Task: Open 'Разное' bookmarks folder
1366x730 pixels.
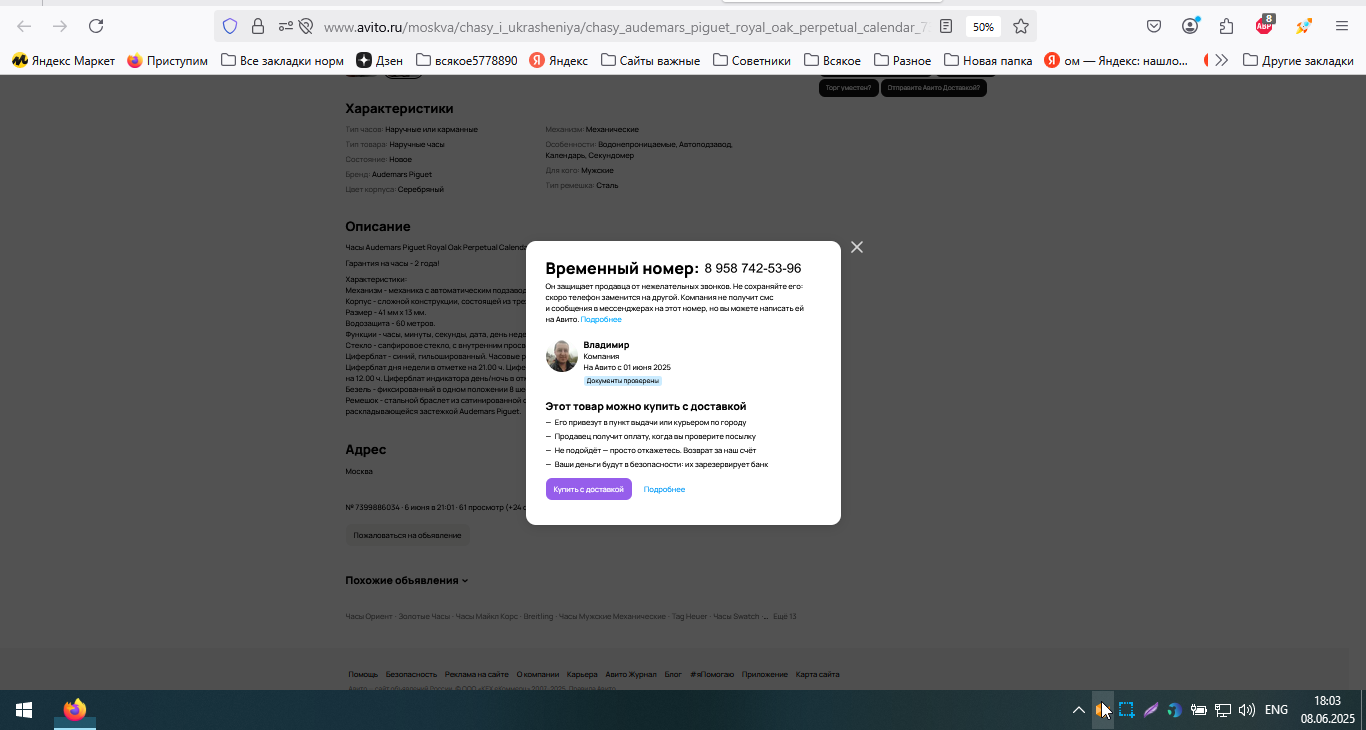Action: click(903, 61)
